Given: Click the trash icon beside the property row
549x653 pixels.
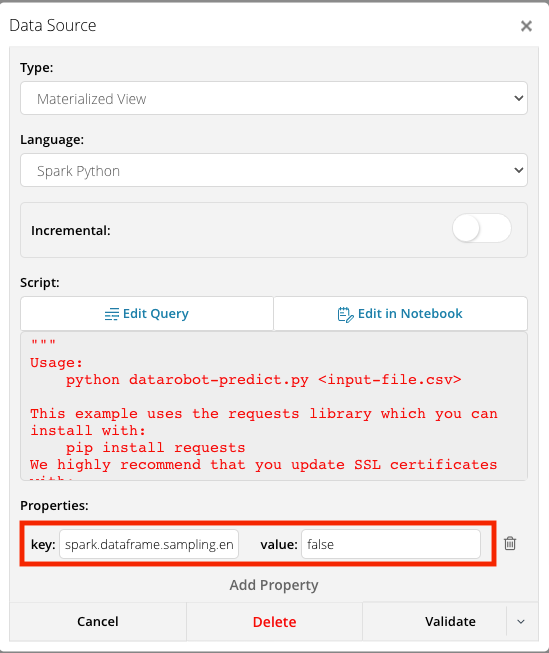Looking at the screenshot, I should click(x=510, y=543).
